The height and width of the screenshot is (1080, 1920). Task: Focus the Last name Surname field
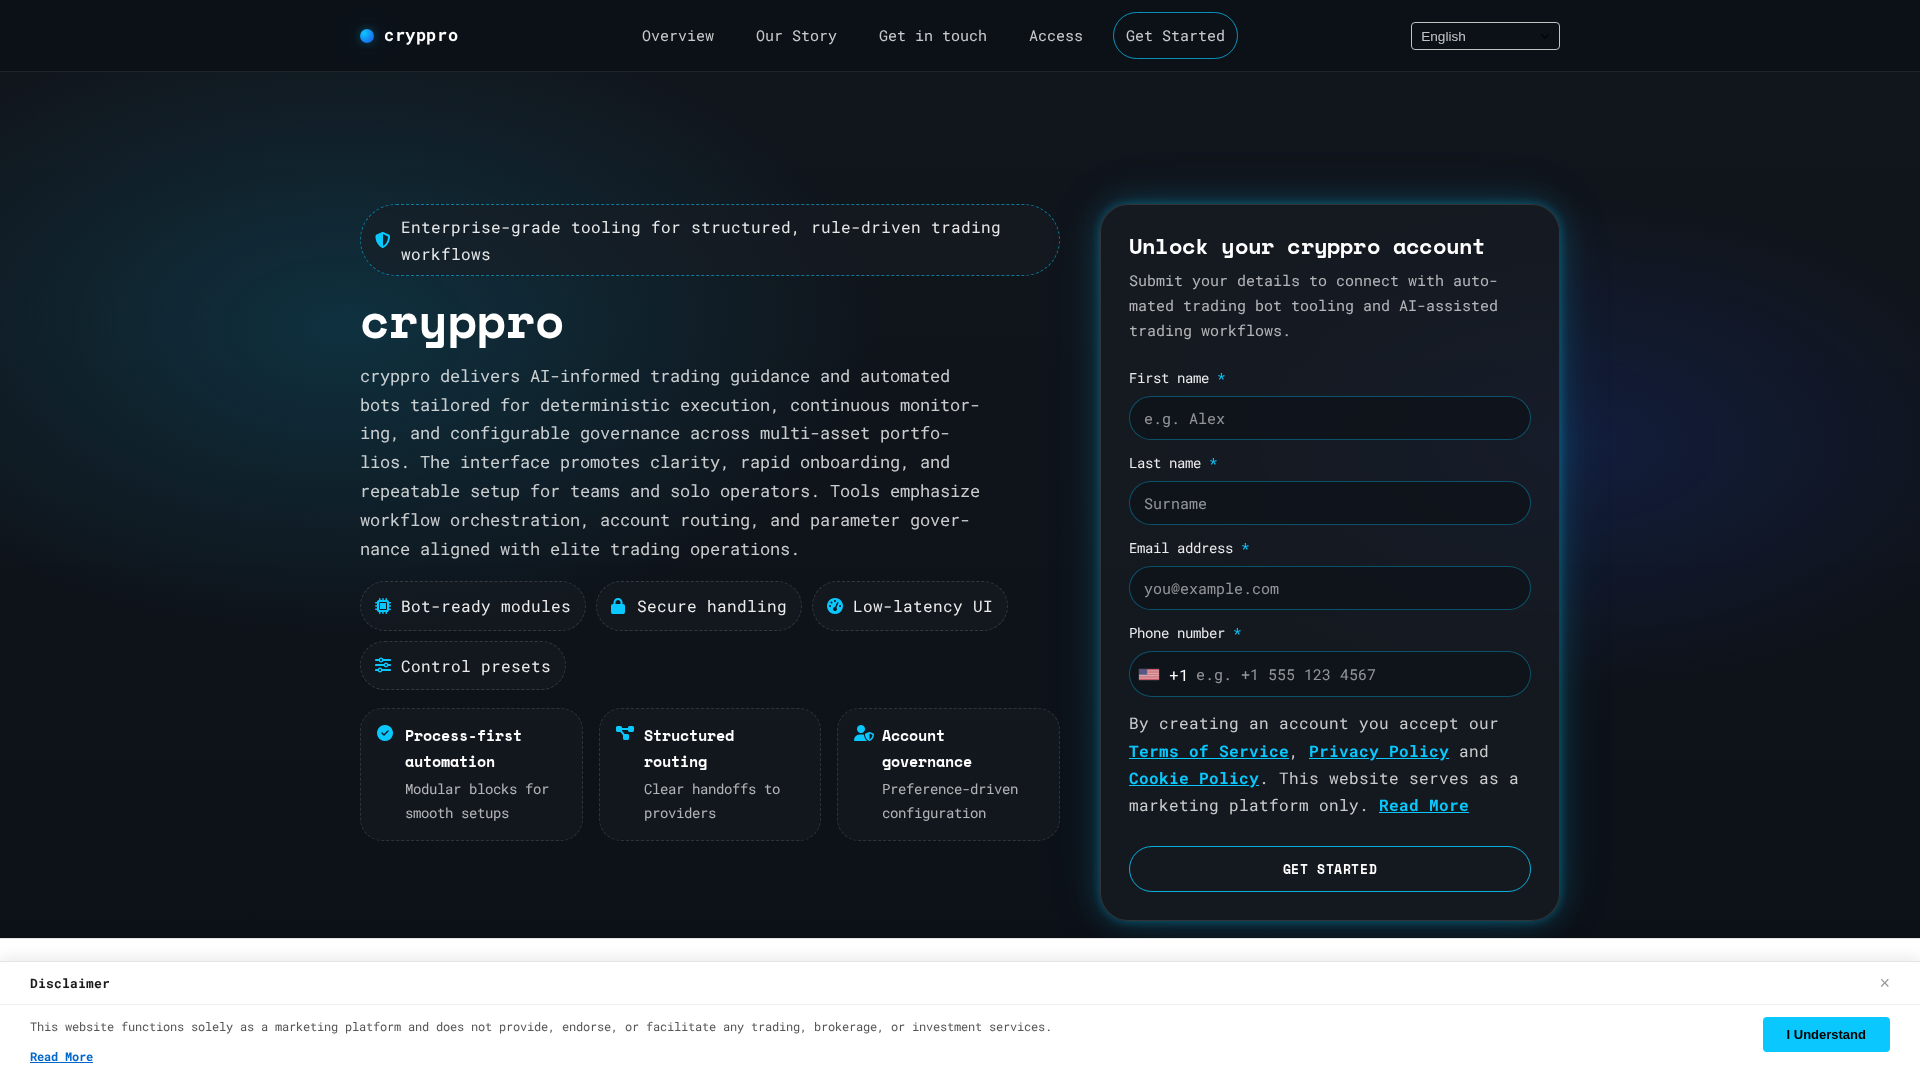pos(1329,503)
